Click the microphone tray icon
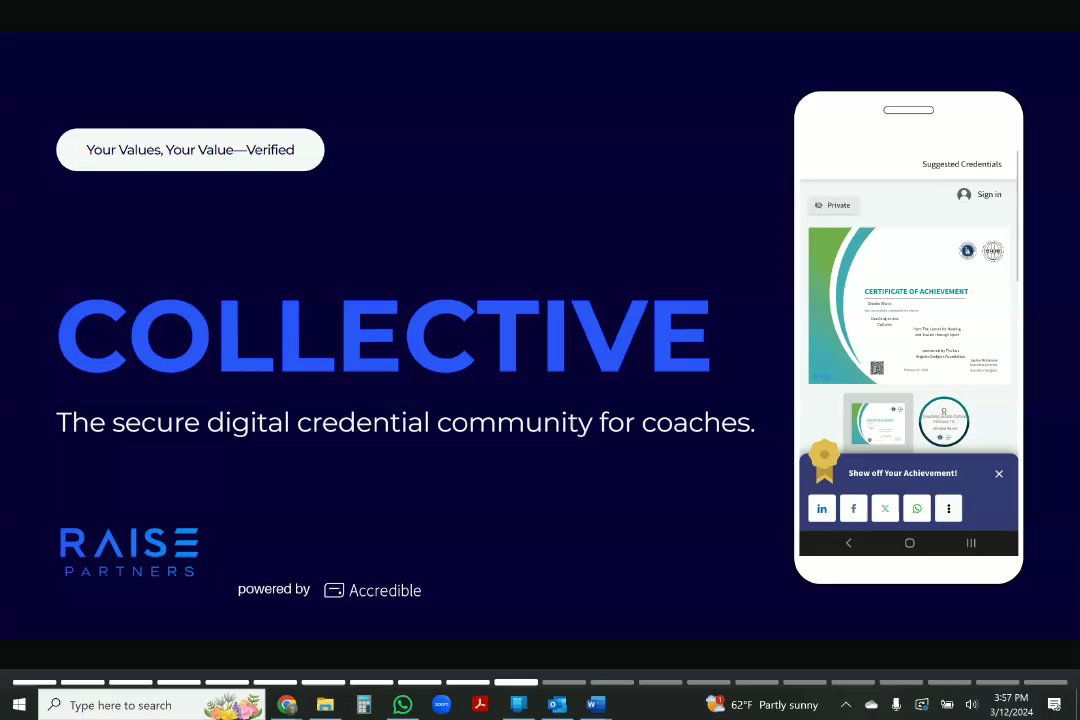Screen dimensions: 1080x720 pyautogui.click(x=896, y=704)
